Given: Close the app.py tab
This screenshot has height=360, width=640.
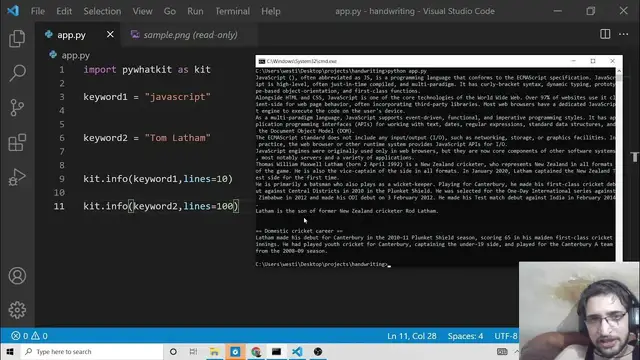Looking at the screenshot, I should coord(110,35).
